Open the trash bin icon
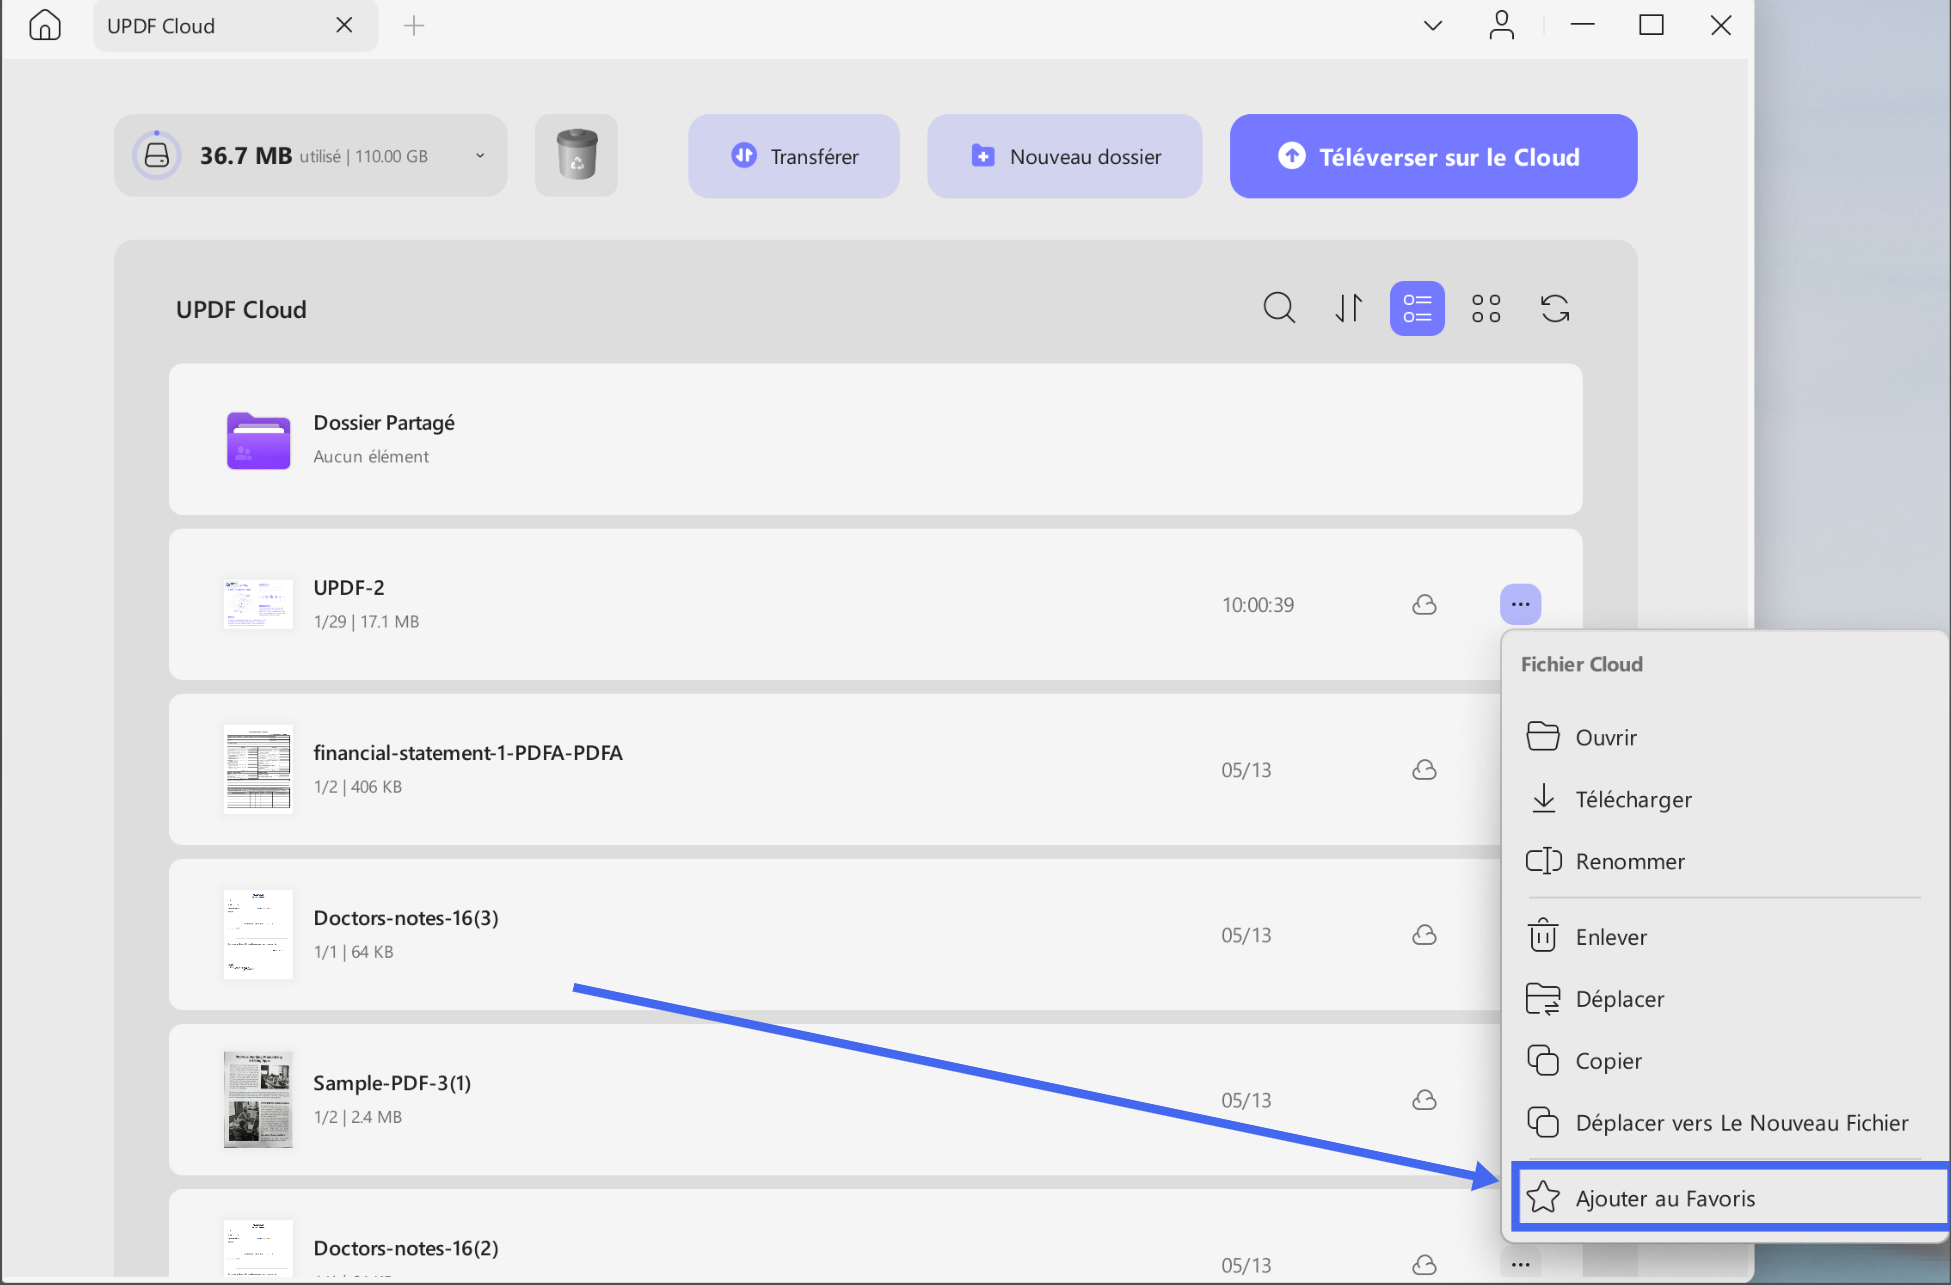 click(576, 155)
